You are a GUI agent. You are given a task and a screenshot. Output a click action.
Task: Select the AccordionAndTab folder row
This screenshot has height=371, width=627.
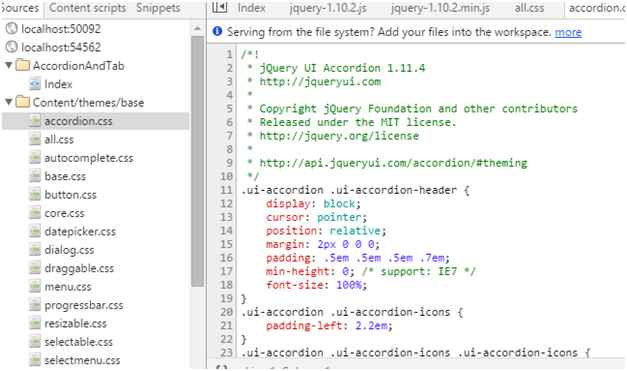(78, 66)
